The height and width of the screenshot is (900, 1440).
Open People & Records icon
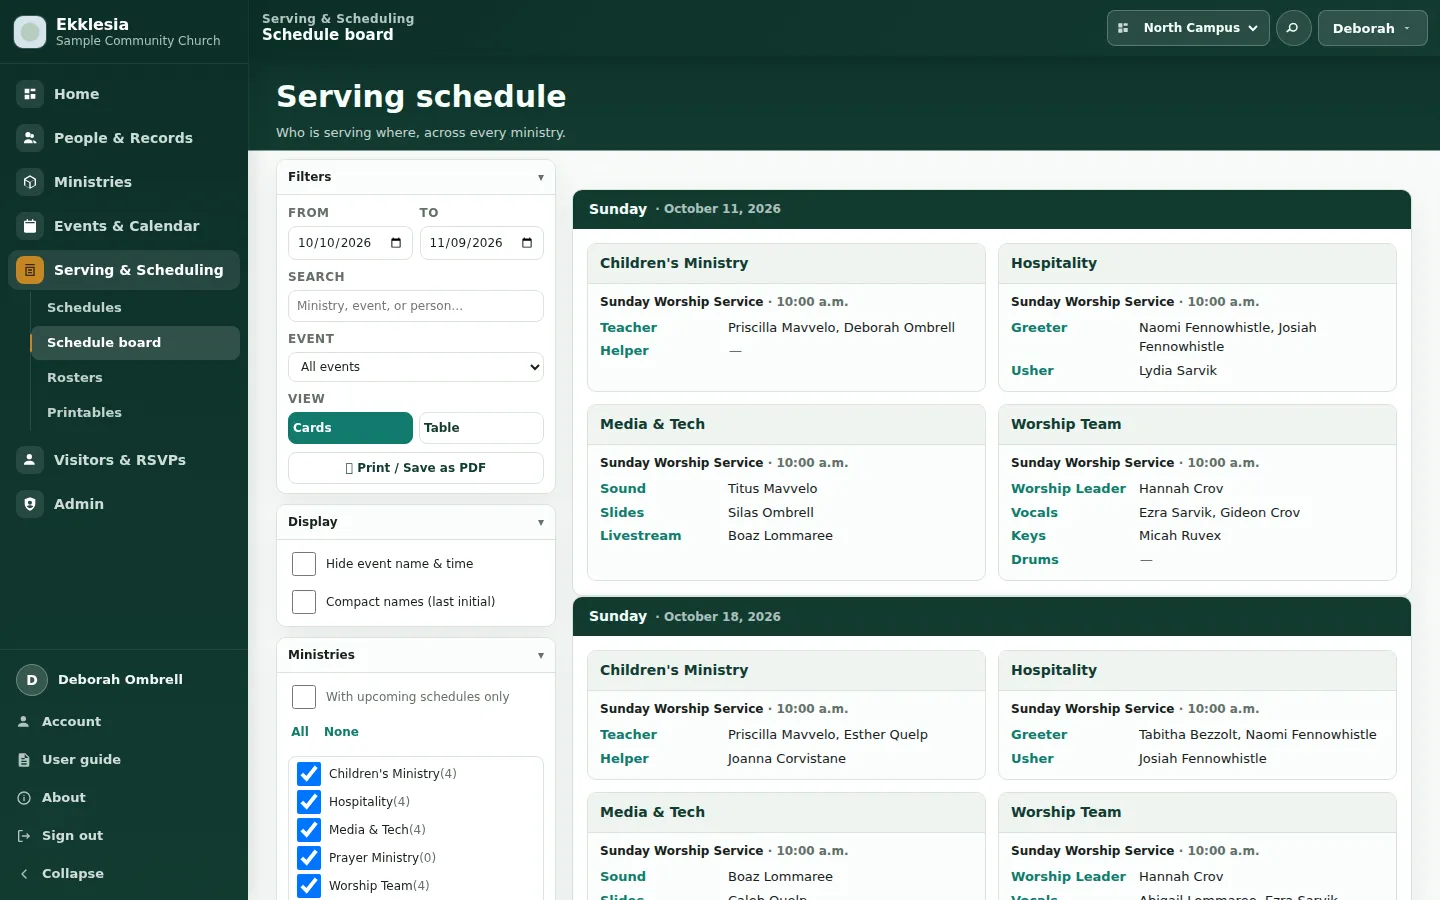[30, 138]
